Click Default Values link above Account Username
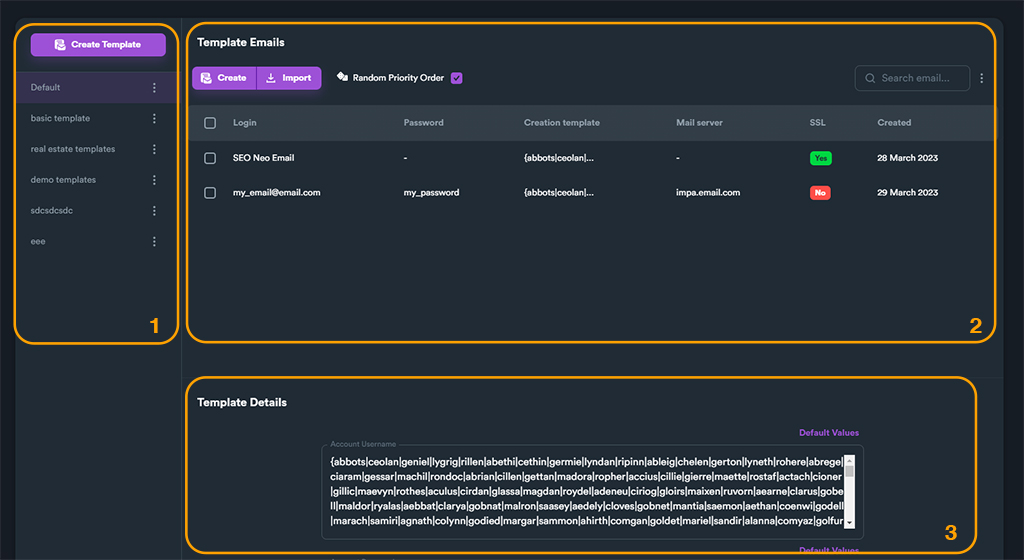The width and height of the screenshot is (1024, 560). click(828, 433)
